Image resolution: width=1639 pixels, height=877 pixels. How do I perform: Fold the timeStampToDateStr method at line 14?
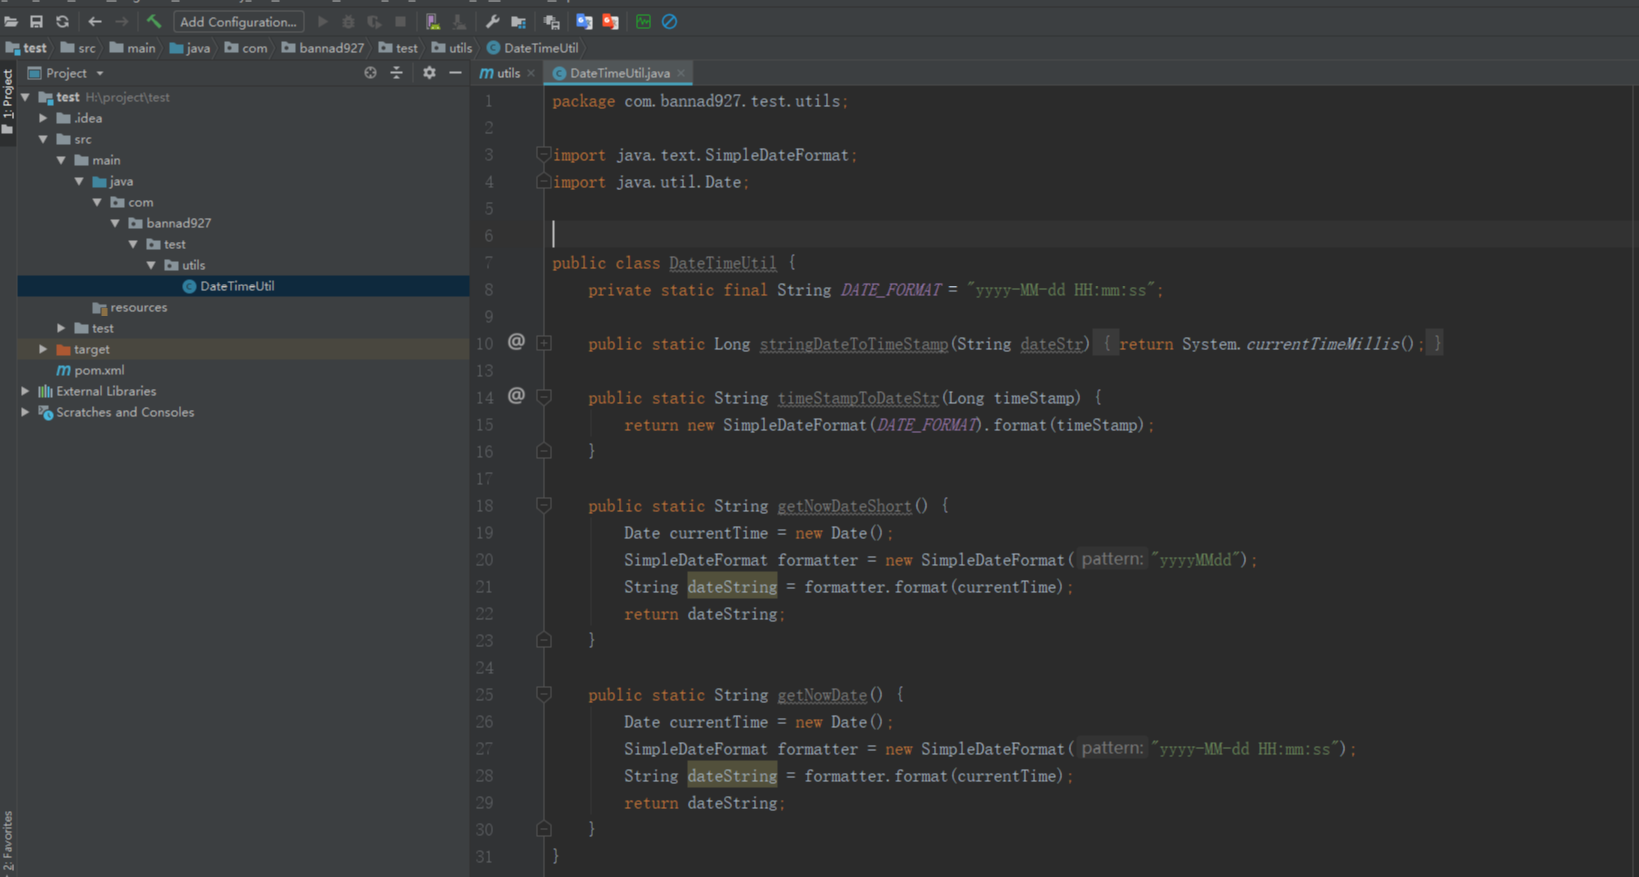tap(544, 397)
